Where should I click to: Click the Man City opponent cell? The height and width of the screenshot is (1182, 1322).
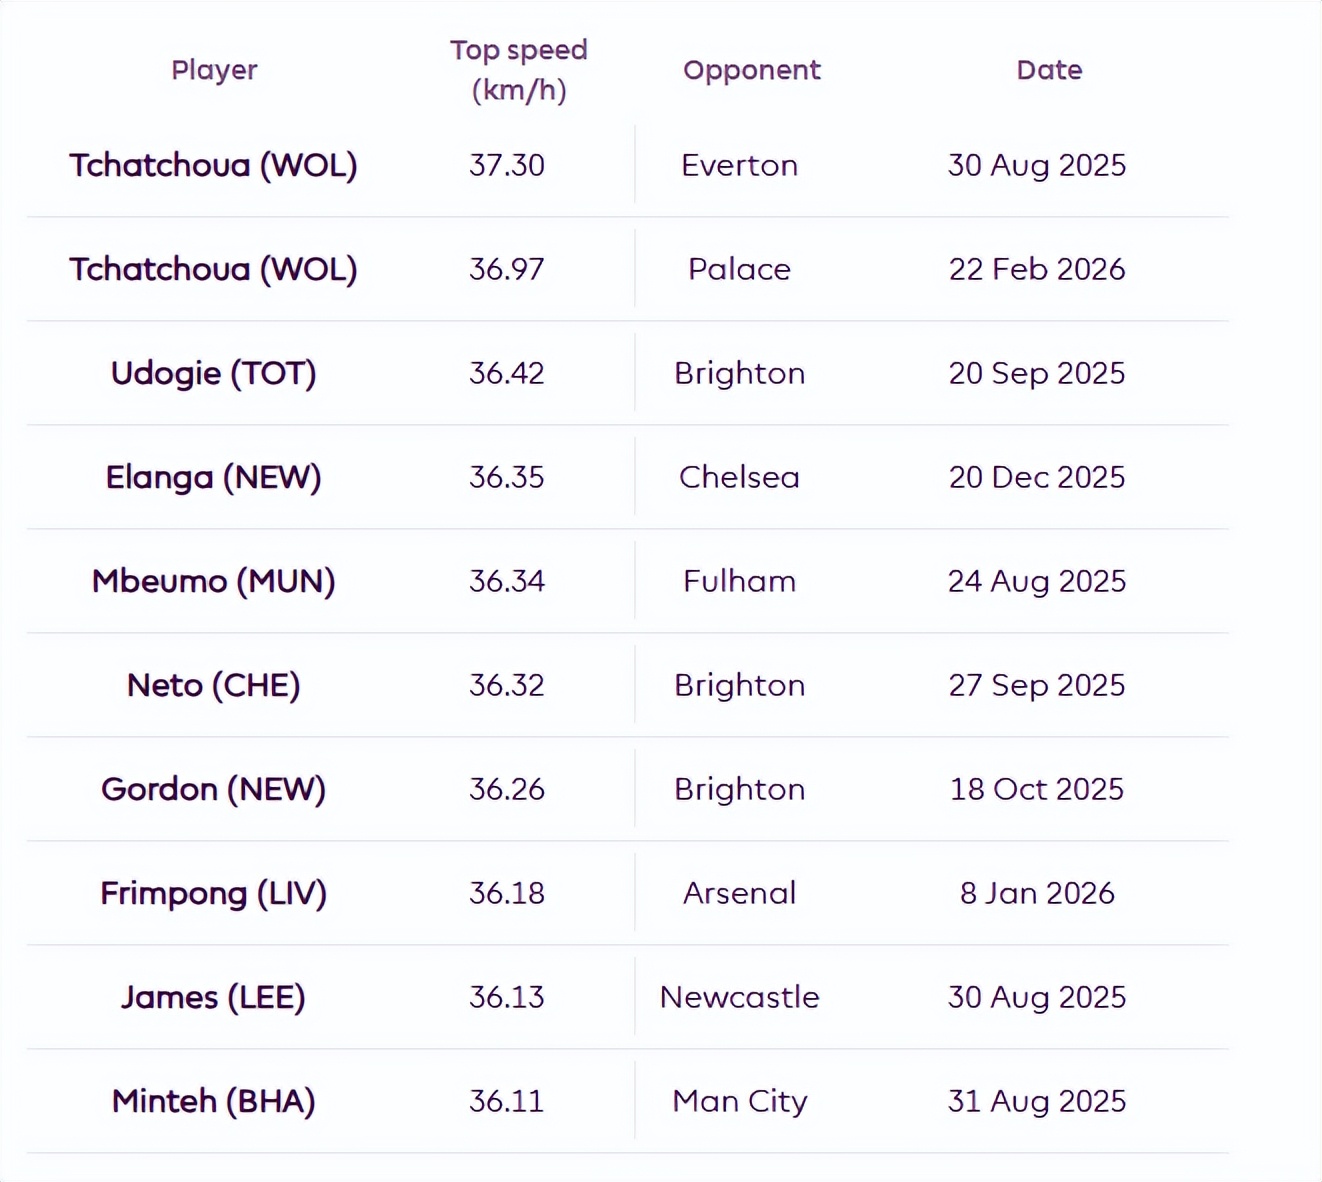739,1101
